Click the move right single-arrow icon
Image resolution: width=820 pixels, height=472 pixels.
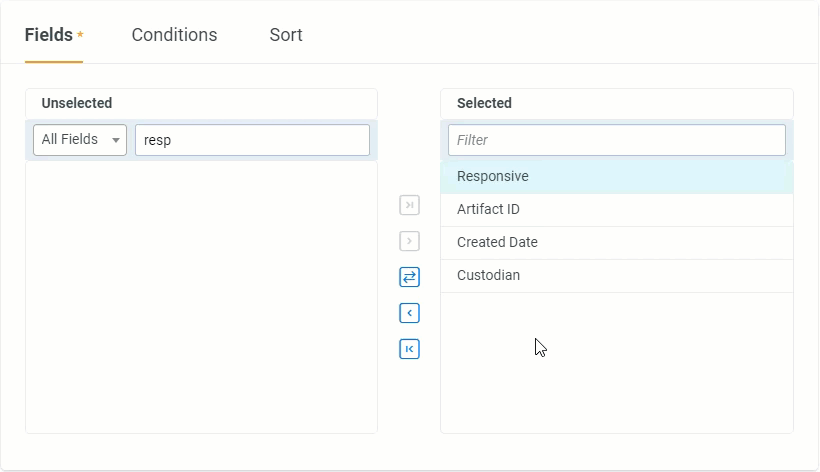(409, 241)
